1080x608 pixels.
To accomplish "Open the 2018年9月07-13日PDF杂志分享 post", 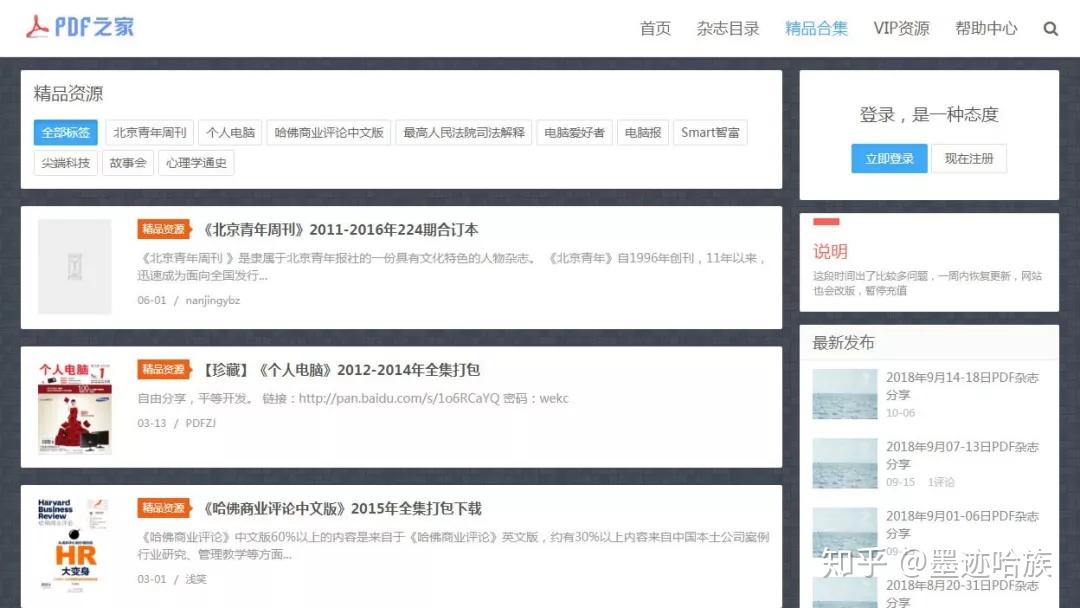I will coord(962,455).
